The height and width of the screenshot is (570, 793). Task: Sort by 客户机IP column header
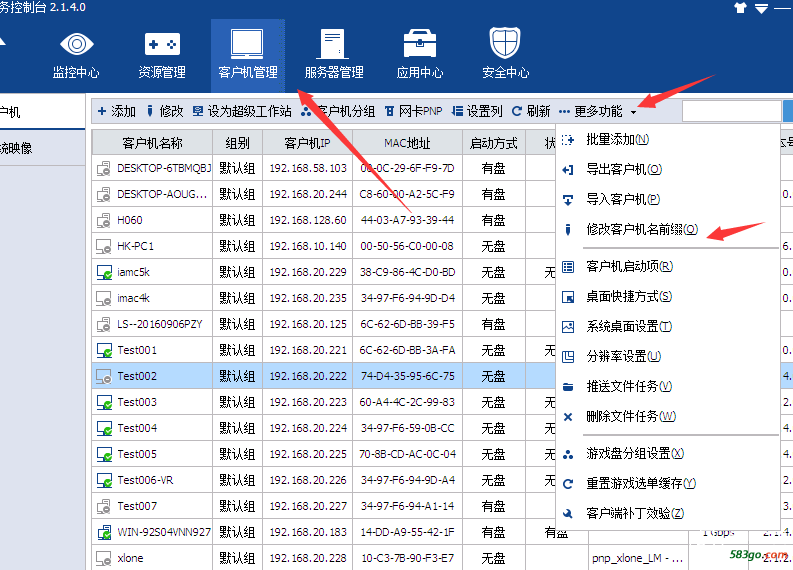point(307,143)
